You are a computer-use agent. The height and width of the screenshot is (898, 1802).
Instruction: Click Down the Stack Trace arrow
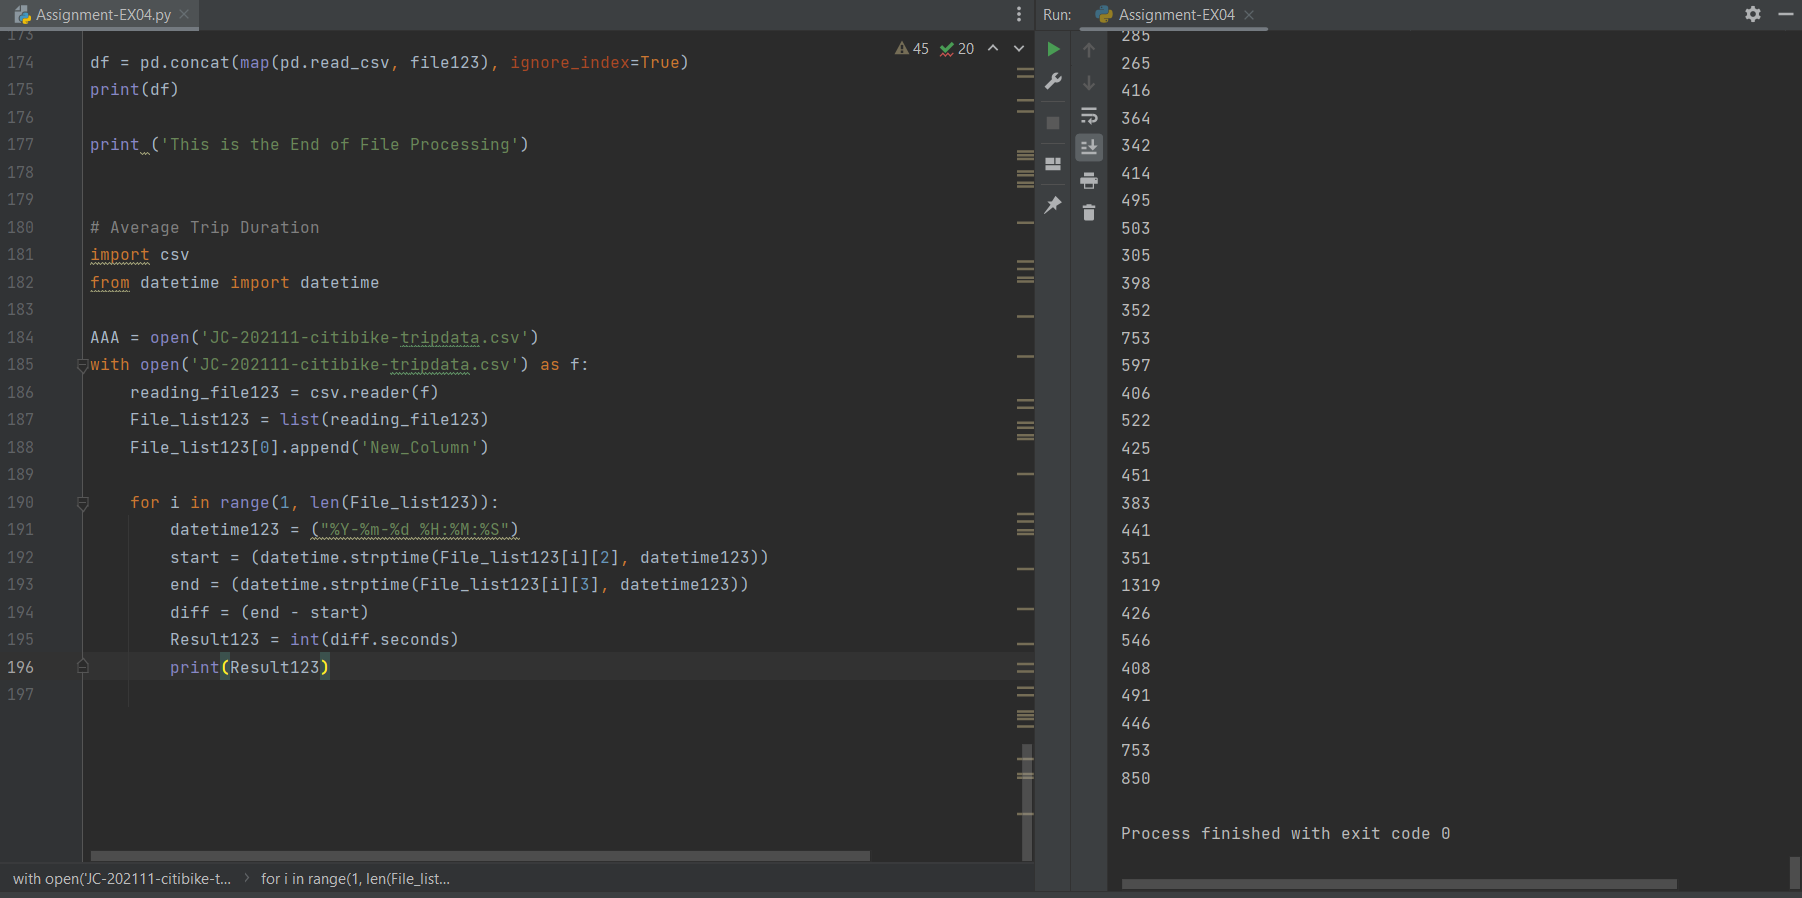click(x=1089, y=83)
